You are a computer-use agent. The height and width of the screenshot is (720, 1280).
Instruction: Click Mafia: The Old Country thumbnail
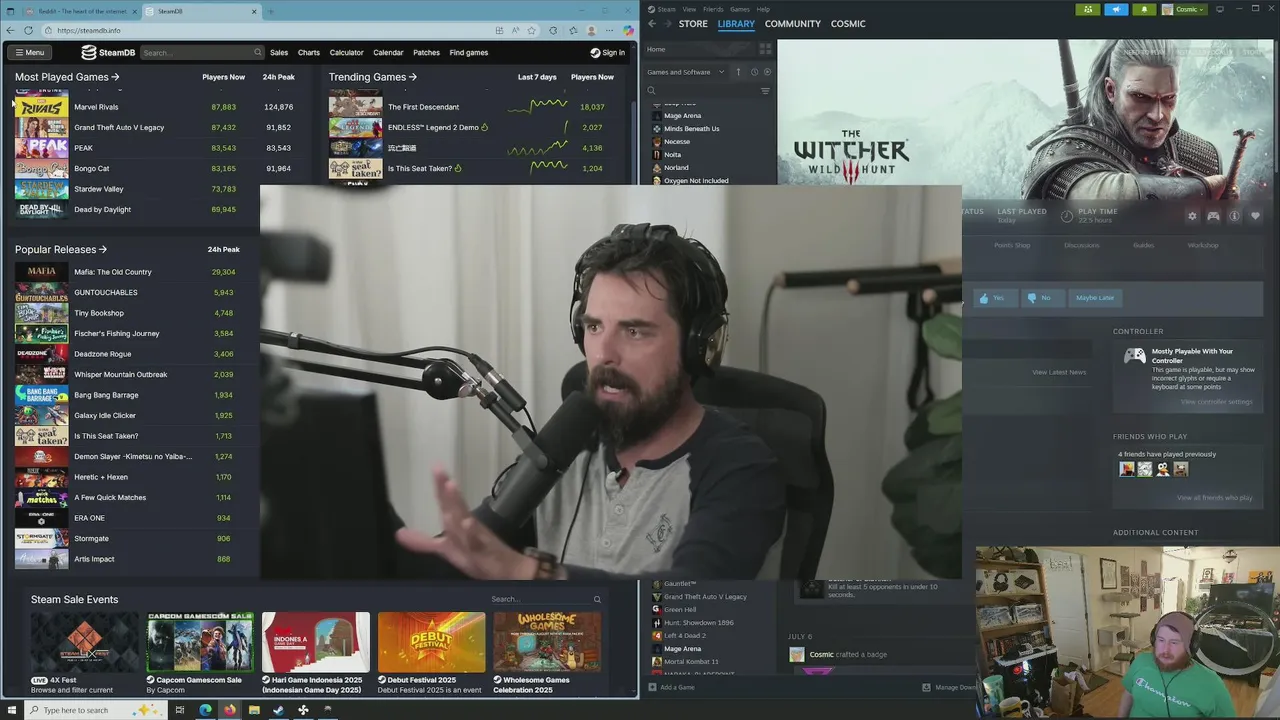(41, 272)
